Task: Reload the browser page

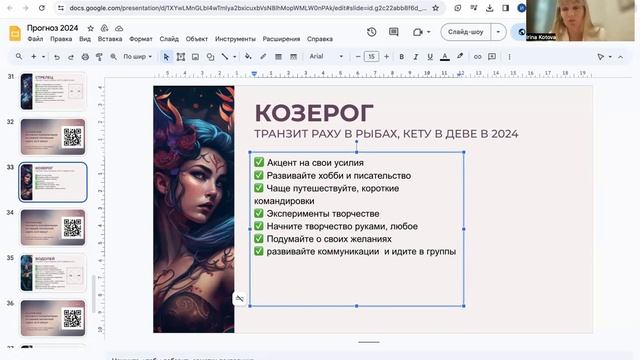Action: (x=42, y=8)
